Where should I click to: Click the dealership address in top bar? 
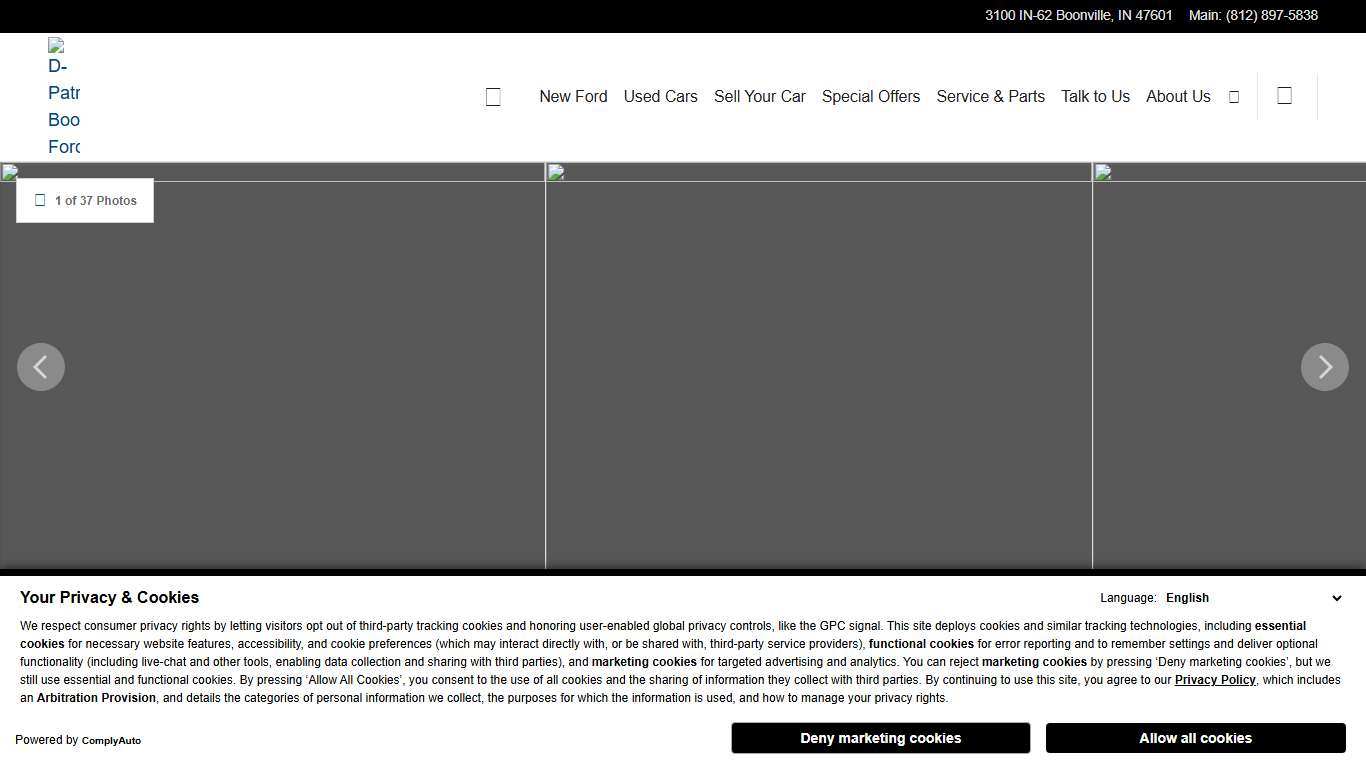coord(1078,16)
